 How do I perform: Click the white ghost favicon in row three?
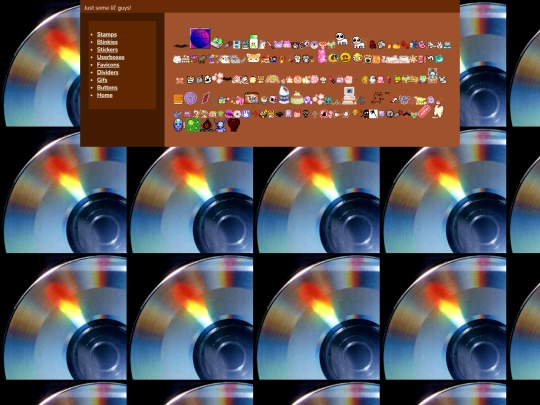point(208,80)
